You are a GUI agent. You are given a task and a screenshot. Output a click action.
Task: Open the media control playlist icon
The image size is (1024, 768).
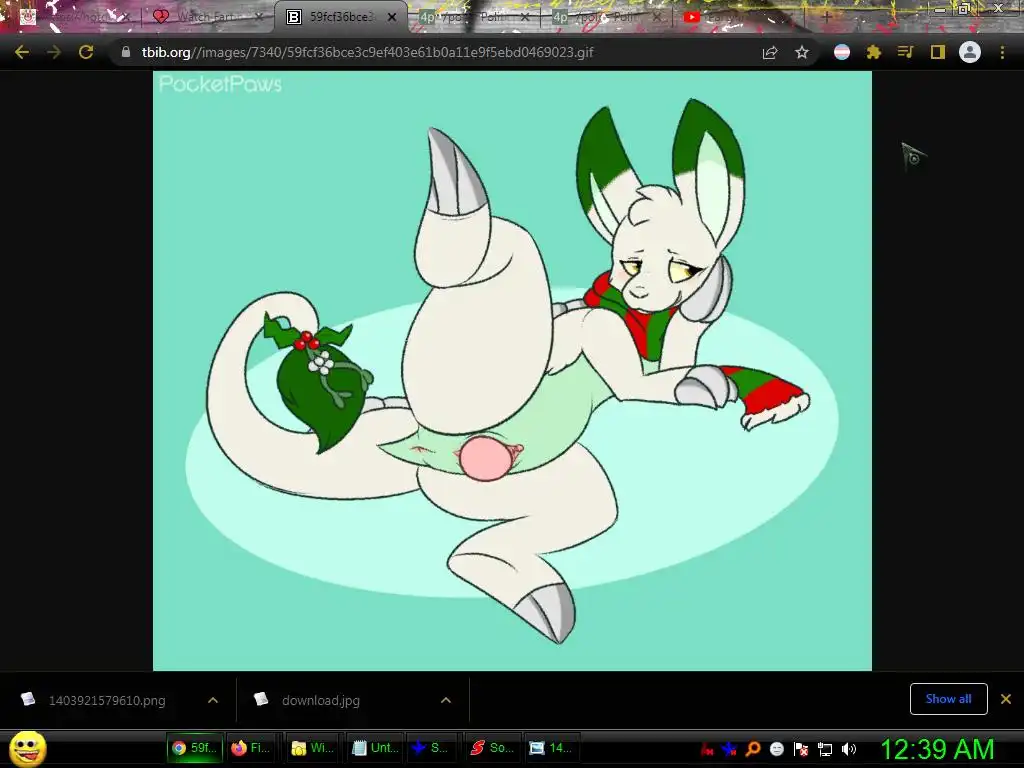(906, 52)
